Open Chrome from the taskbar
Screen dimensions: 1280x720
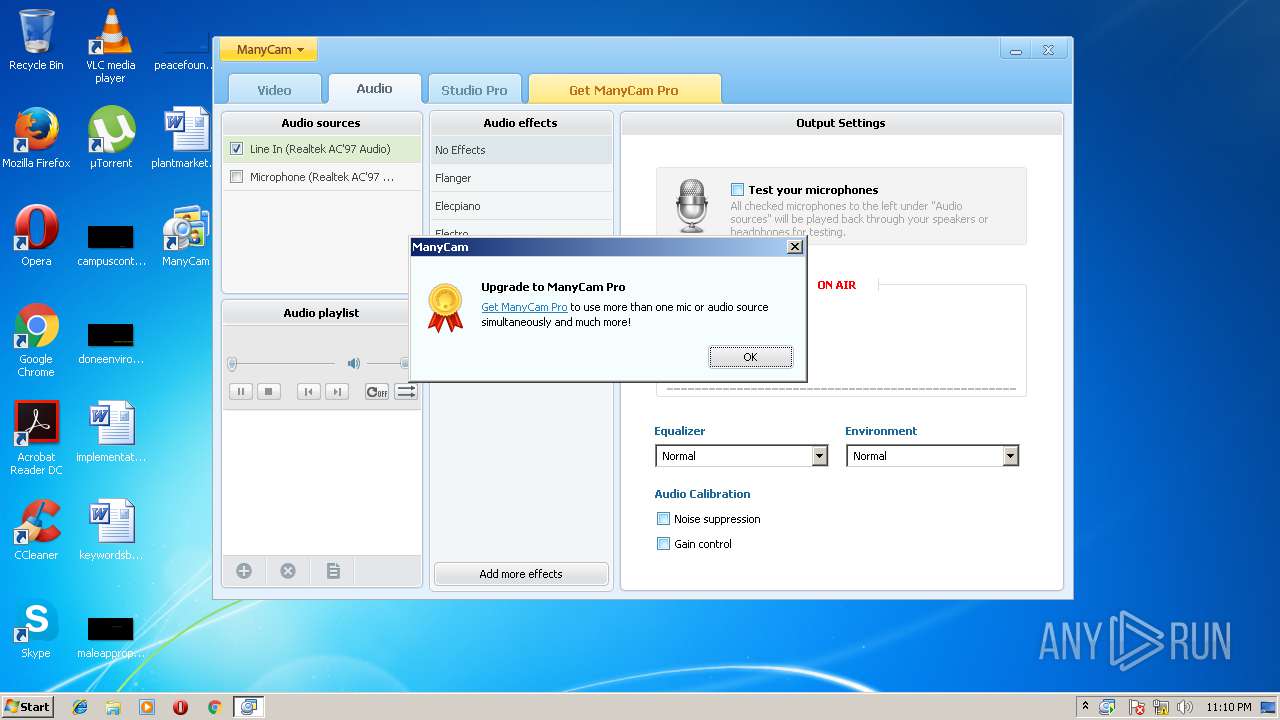[x=214, y=707]
